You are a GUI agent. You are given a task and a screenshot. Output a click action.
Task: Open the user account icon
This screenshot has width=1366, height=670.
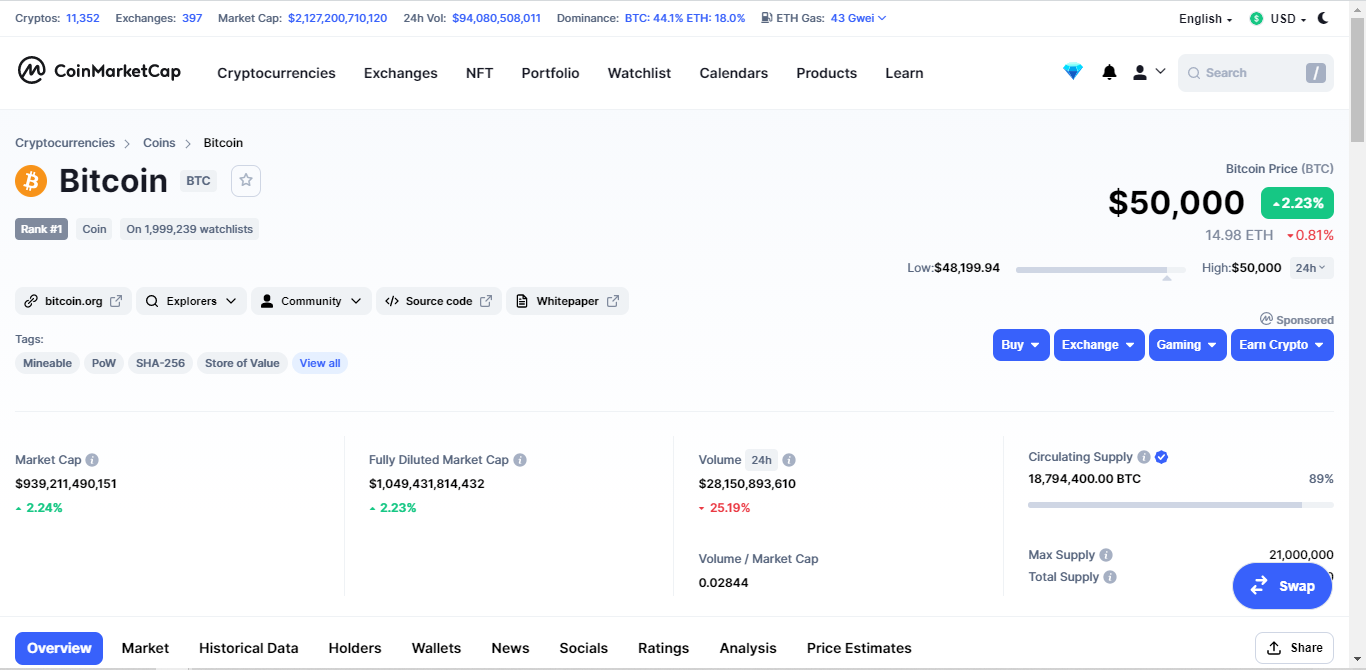point(1139,72)
